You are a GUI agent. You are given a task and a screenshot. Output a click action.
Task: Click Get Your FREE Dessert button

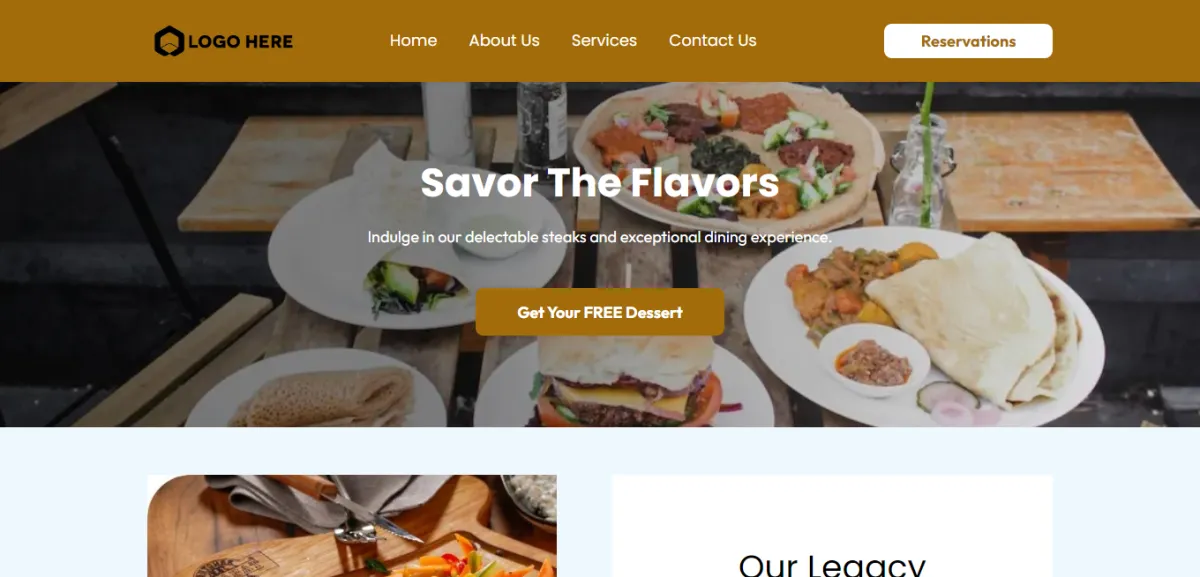coord(600,312)
